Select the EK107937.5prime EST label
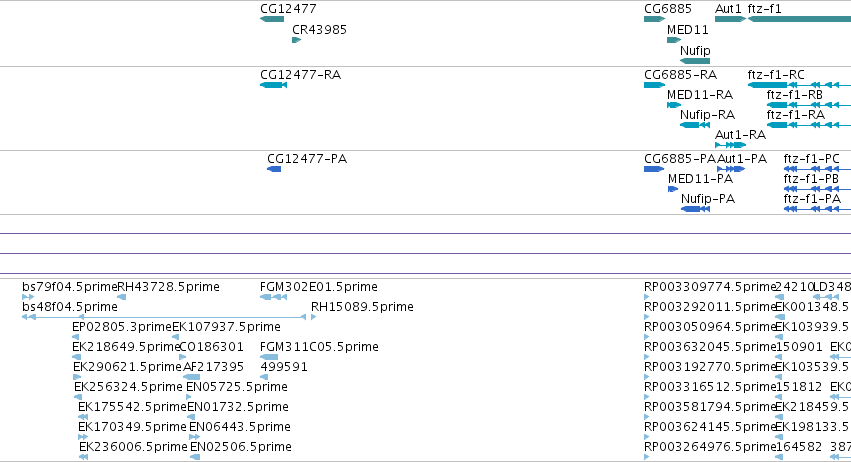 click(x=226, y=327)
